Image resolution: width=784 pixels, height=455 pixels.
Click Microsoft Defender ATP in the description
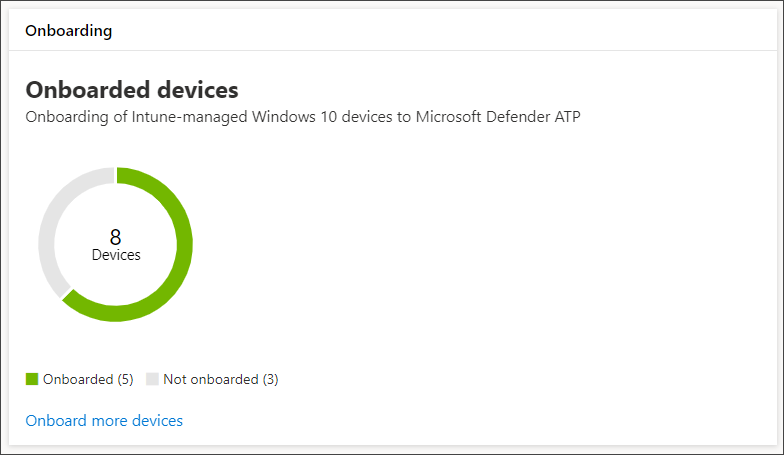[x=498, y=116]
